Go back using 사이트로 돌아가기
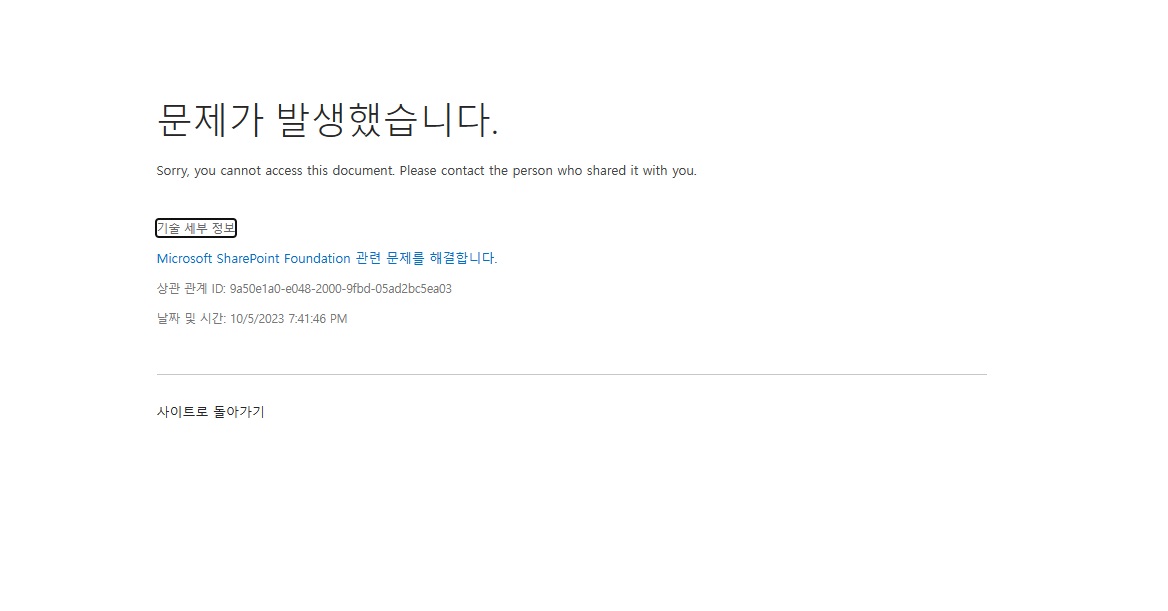This screenshot has width=1168, height=611. click(x=211, y=411)
